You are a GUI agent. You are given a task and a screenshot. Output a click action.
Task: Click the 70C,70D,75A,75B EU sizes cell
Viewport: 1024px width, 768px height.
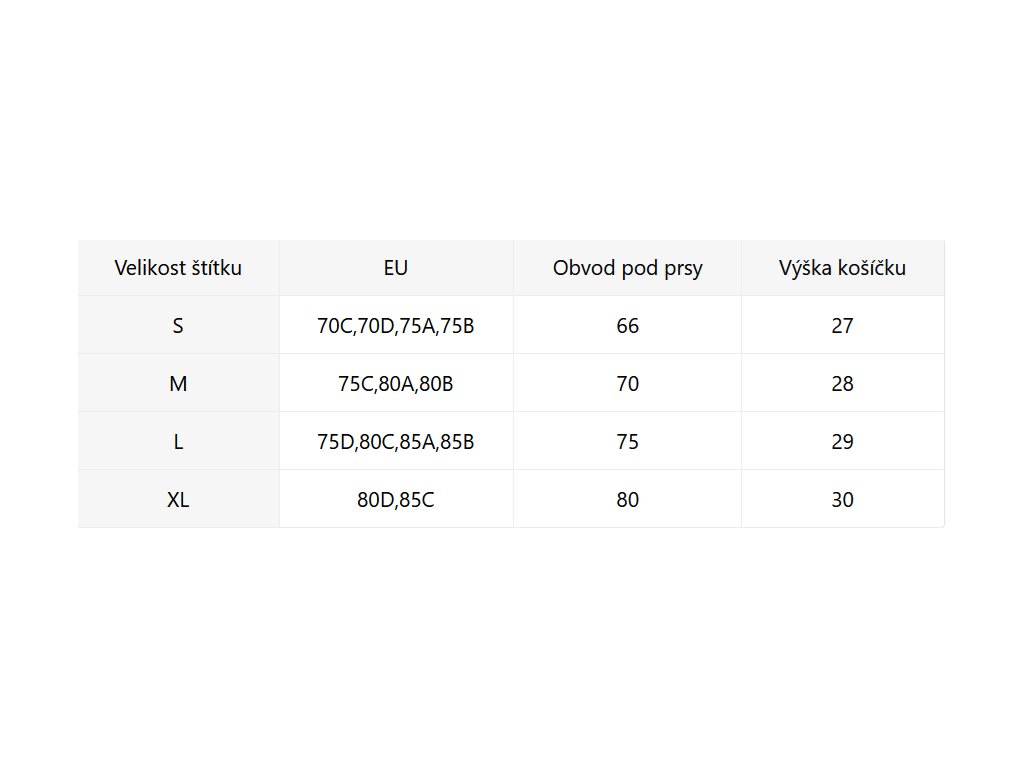(396, 326)
